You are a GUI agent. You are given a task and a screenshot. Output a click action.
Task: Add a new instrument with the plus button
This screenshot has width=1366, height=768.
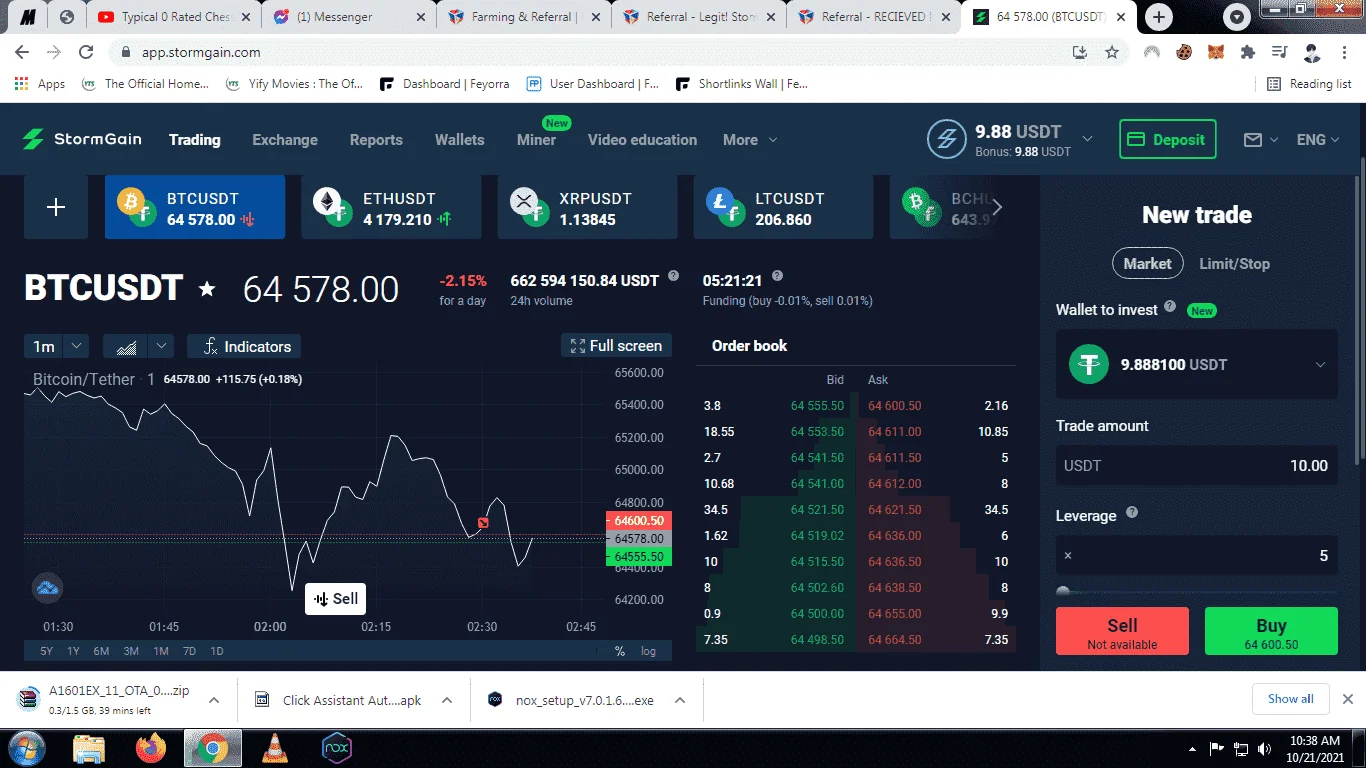56,207
